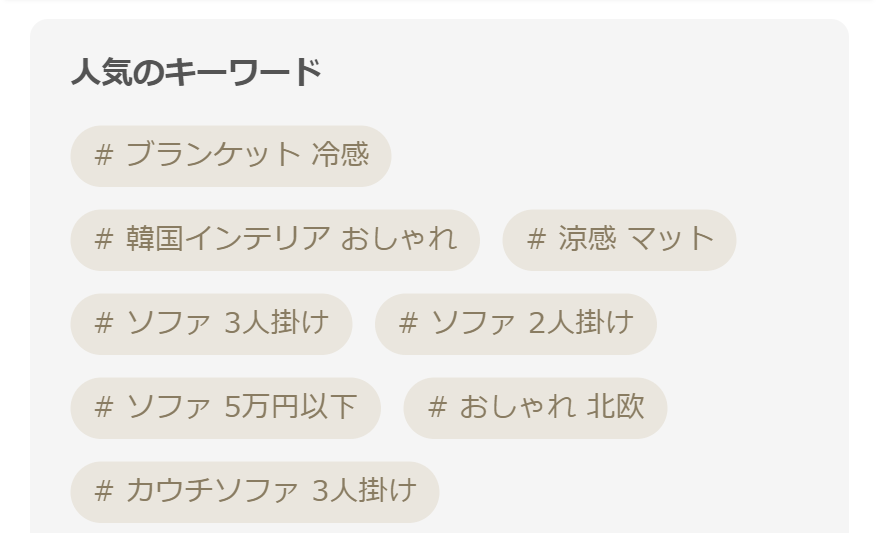Viewport: 878px width, 533px height.
Task: Click the hash symbol on ソファ 3人掛け tag
Action: coord(104,324)
